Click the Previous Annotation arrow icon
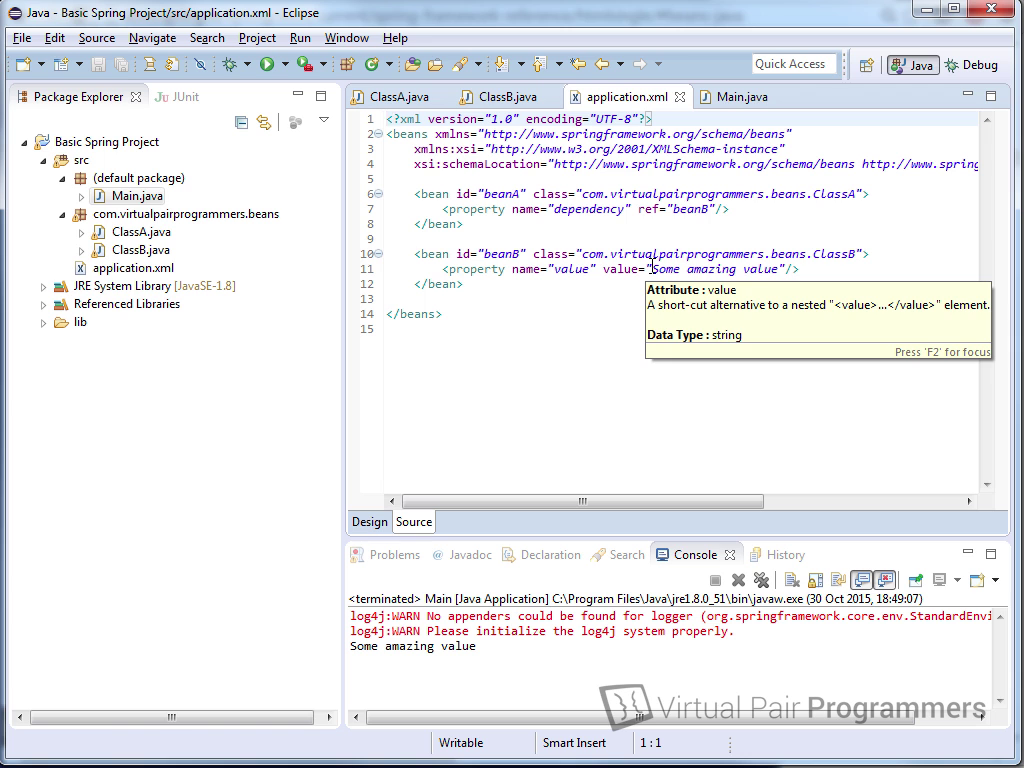The height and width of the screenshot is (768, 1024). (x=539, y=64)
